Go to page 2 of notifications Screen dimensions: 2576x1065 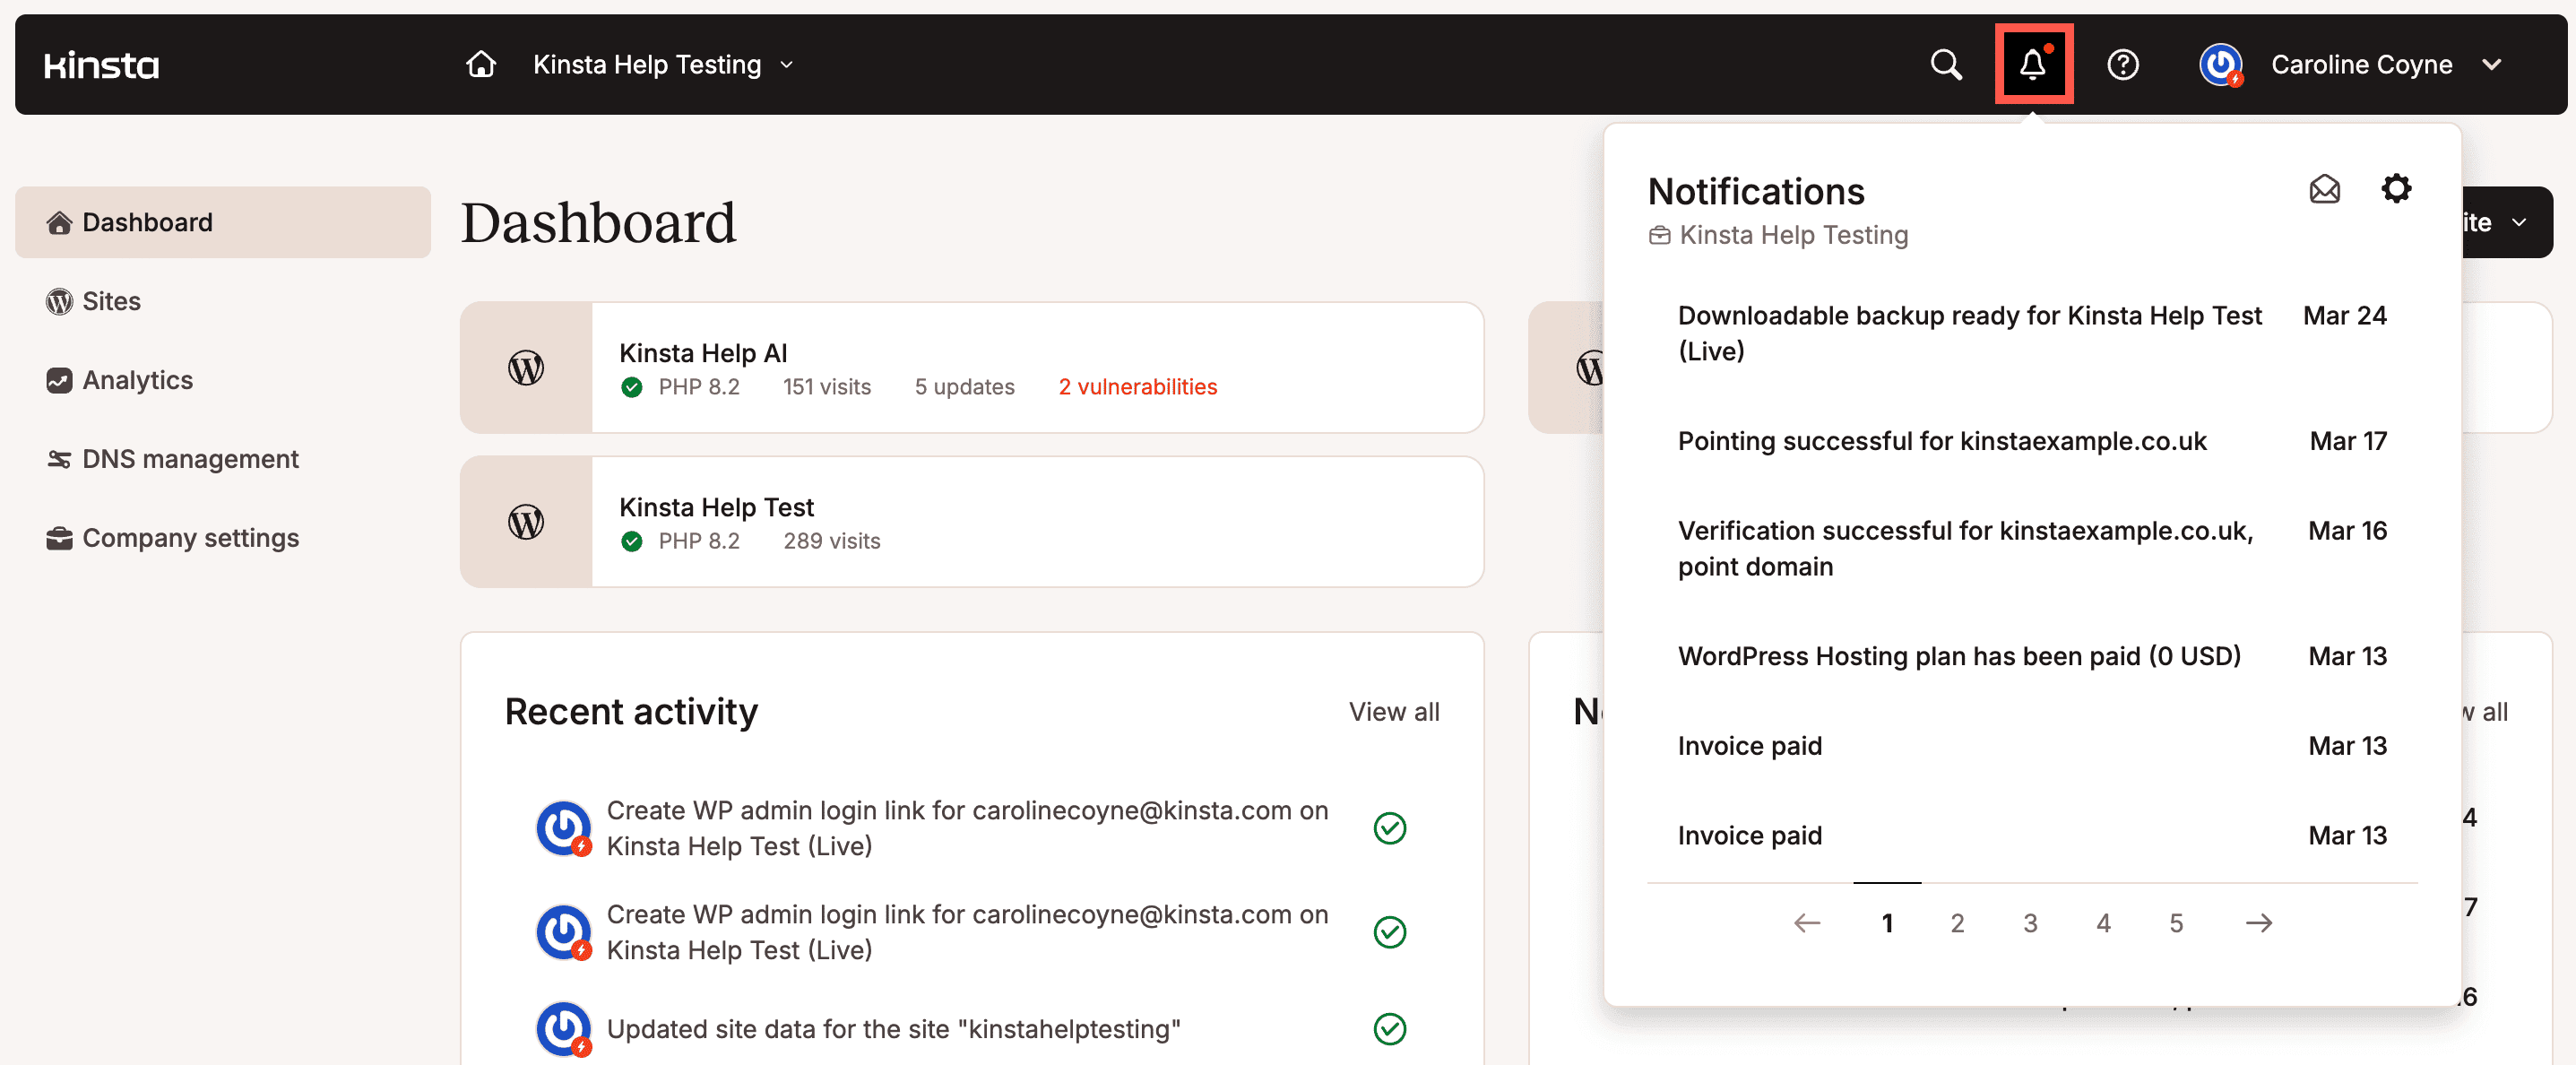(1958, 923)
